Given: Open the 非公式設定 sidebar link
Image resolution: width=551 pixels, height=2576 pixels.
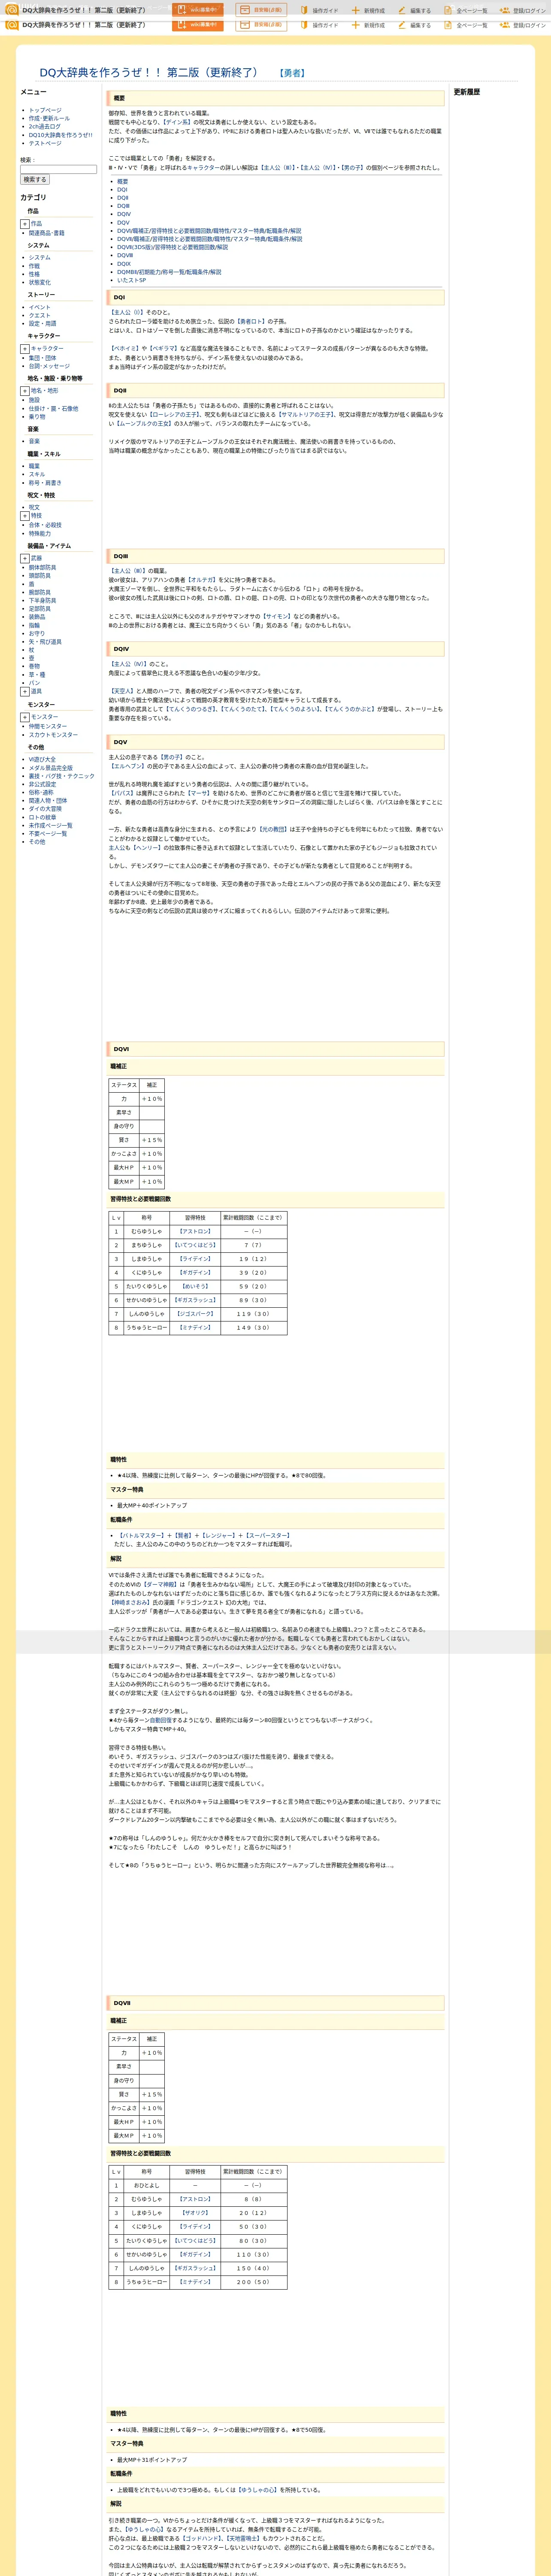Looking at the screenshot, I should point(42,784).
